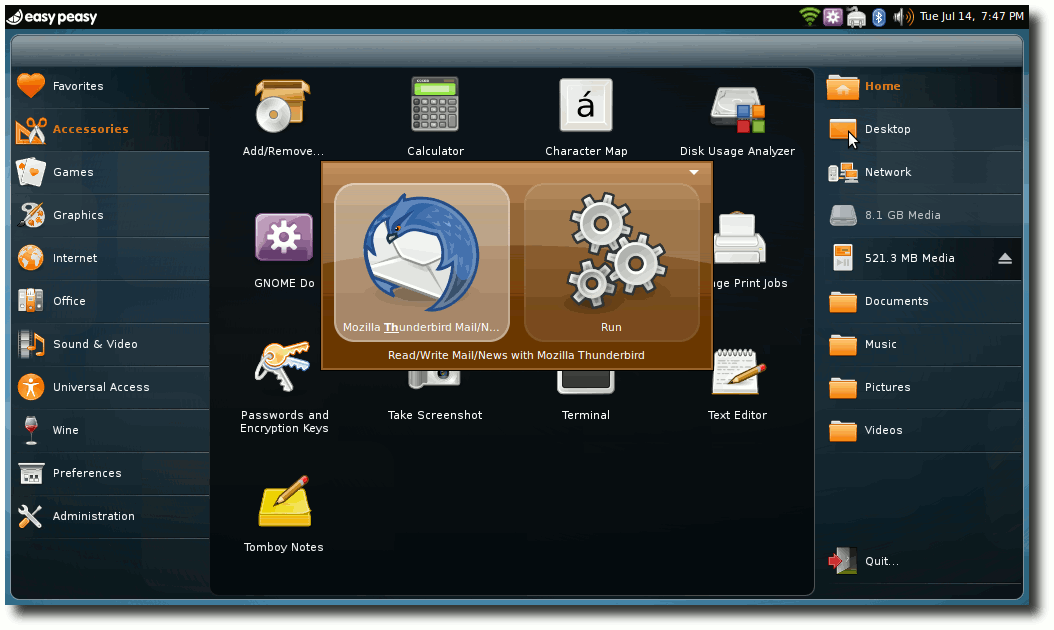
Task: Switch to the Office category
Action: 111,301
